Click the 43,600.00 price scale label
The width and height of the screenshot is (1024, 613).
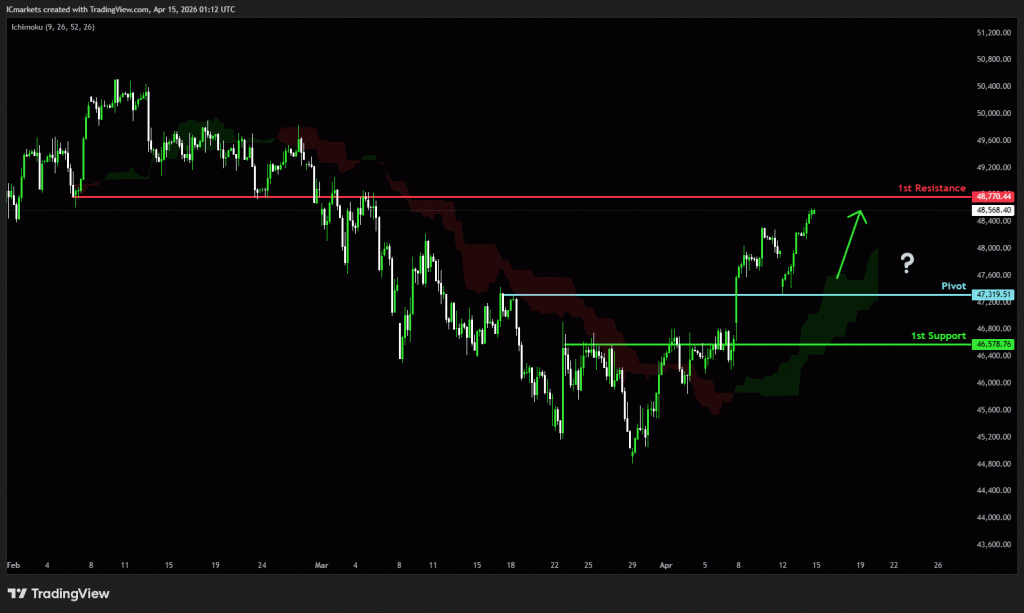pos(993,544)
